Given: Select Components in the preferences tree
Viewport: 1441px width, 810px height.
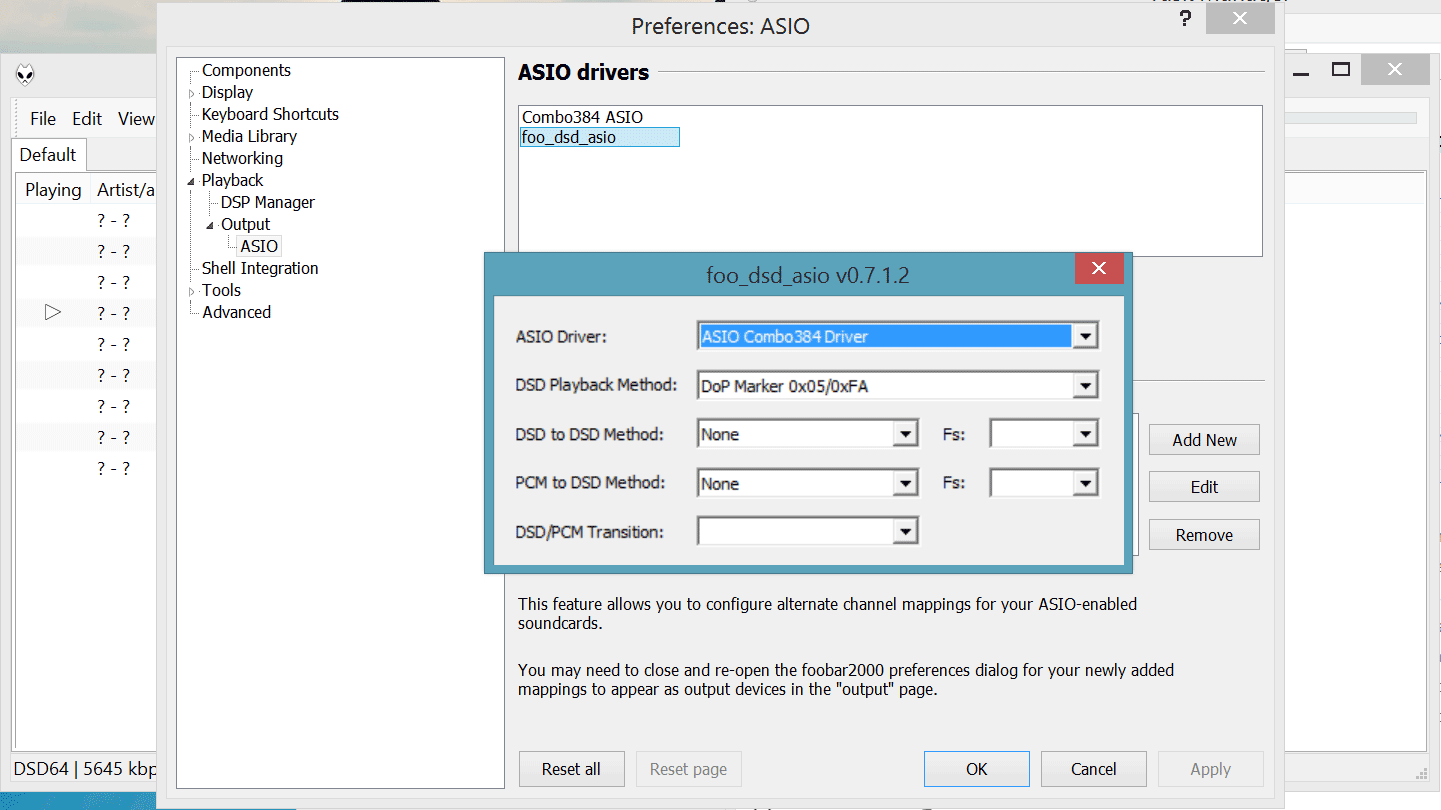Looking at the screenshot, I should pos(246,70).
